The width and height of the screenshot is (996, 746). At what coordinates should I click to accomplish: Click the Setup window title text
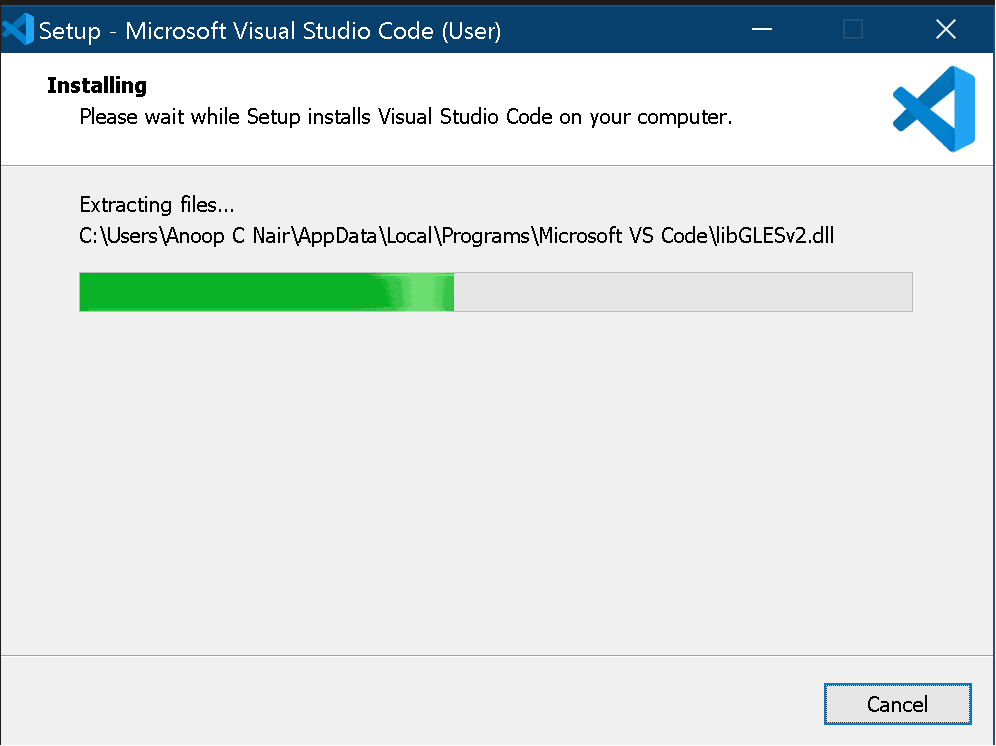pyautogui.click(x=270, y=31)
